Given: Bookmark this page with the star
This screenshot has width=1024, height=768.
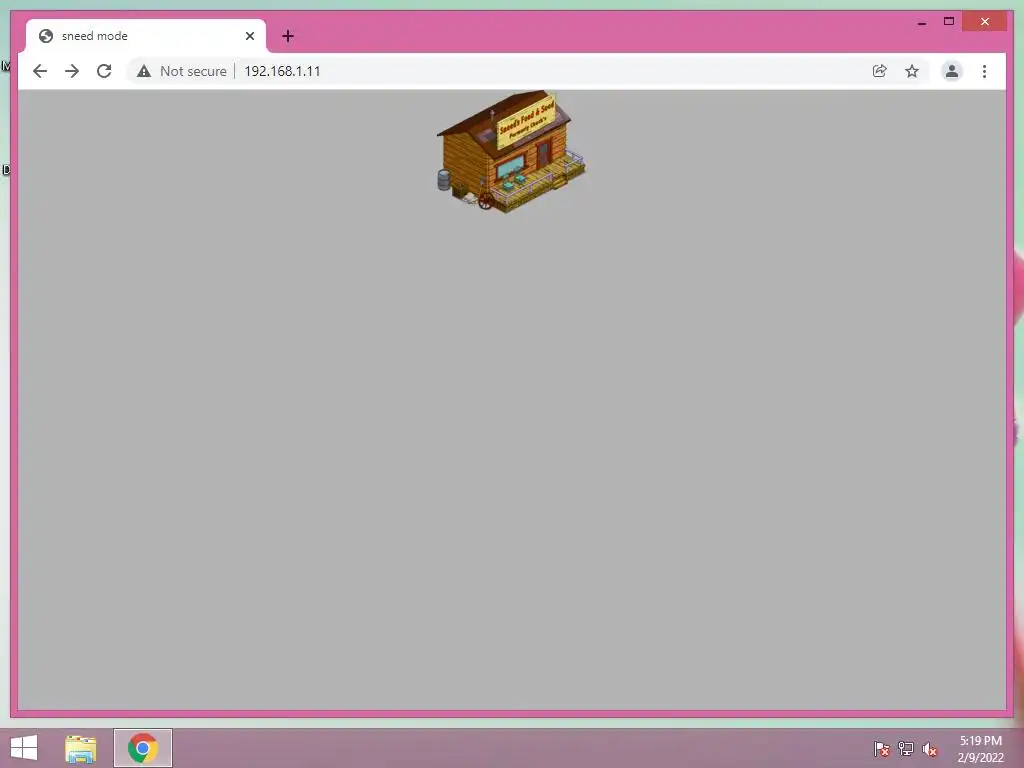Looking at the screenshot, I should tap(912, 71).
